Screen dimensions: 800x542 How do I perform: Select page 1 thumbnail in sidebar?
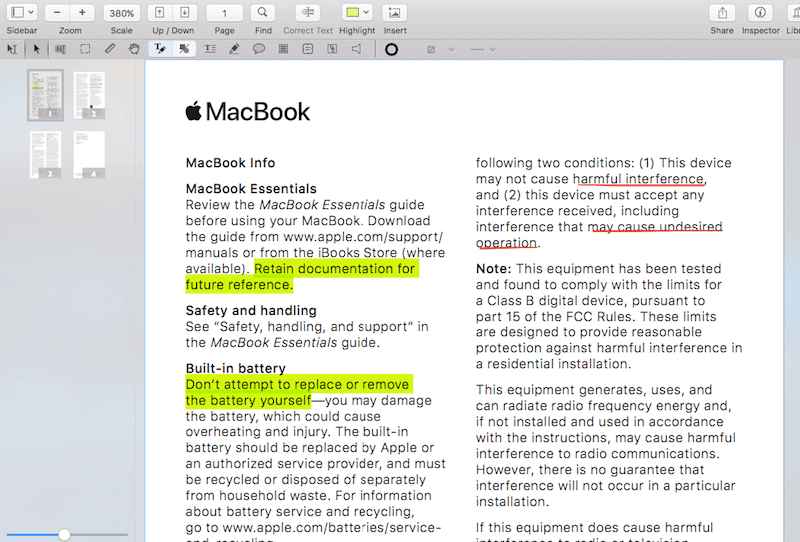45,95
